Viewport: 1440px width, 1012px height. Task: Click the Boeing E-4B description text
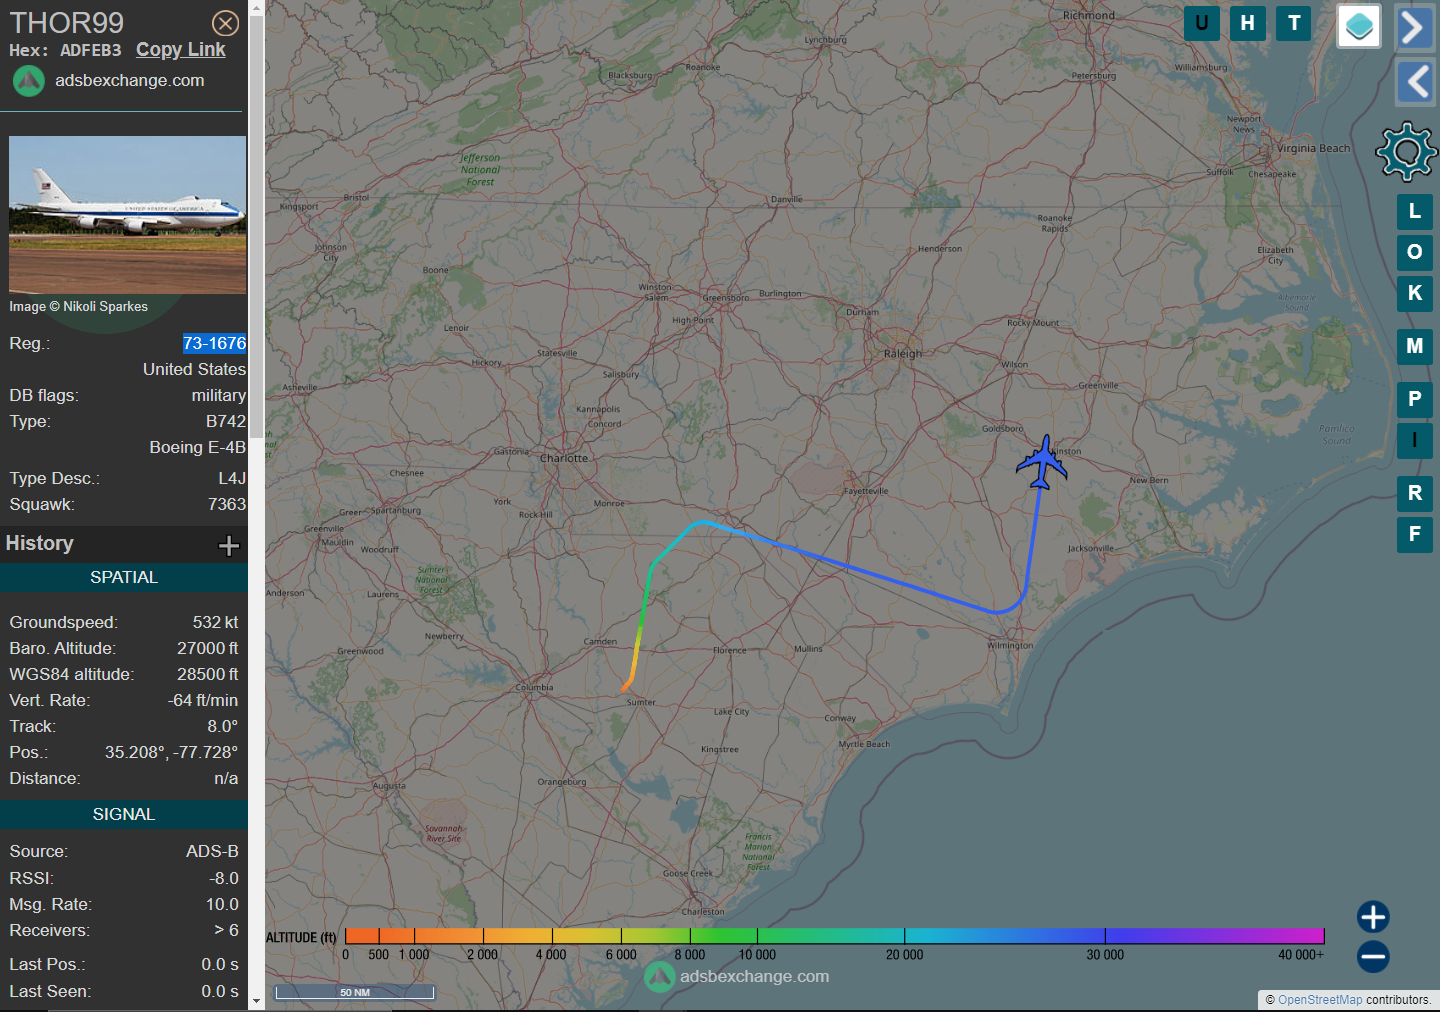point(198,448)
